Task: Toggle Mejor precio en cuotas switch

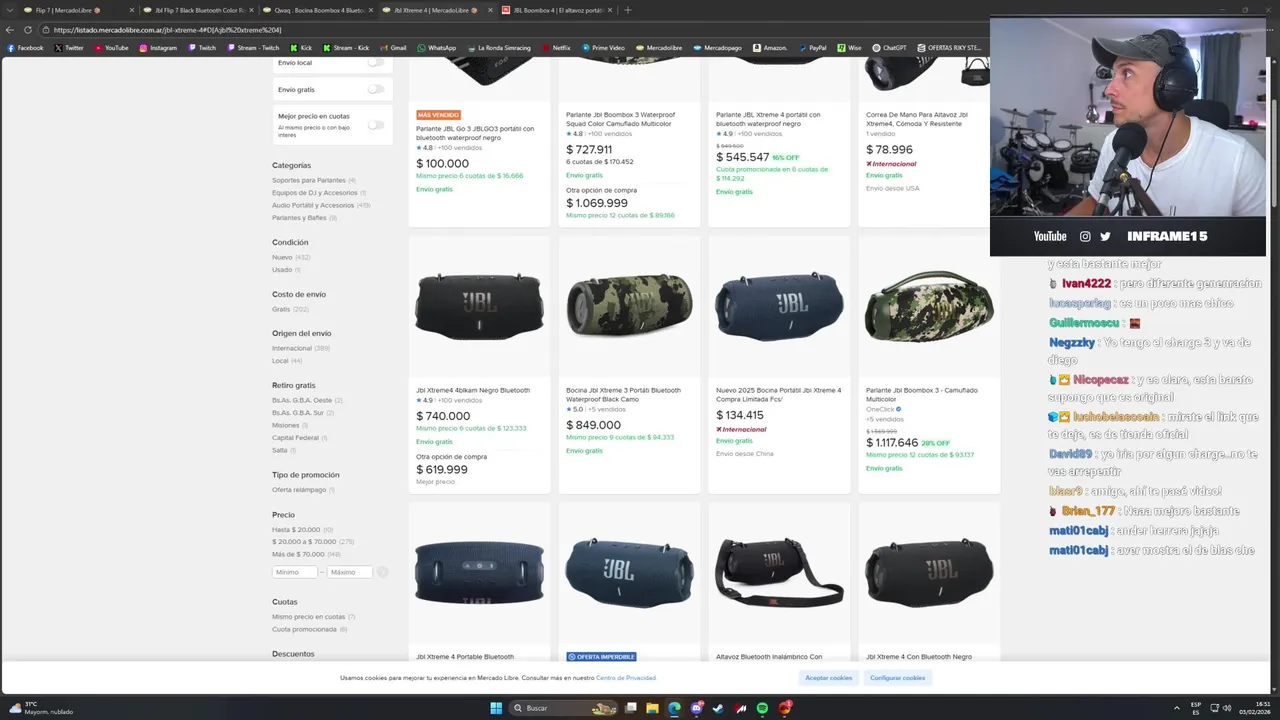Action: coord(376,125)
